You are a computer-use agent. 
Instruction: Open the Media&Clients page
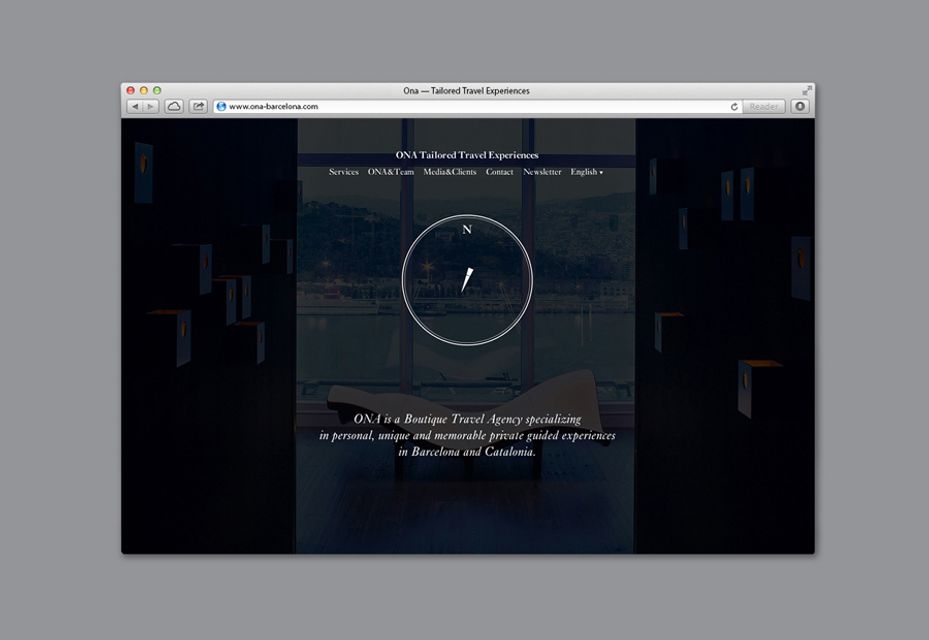[x=450, y=172]
